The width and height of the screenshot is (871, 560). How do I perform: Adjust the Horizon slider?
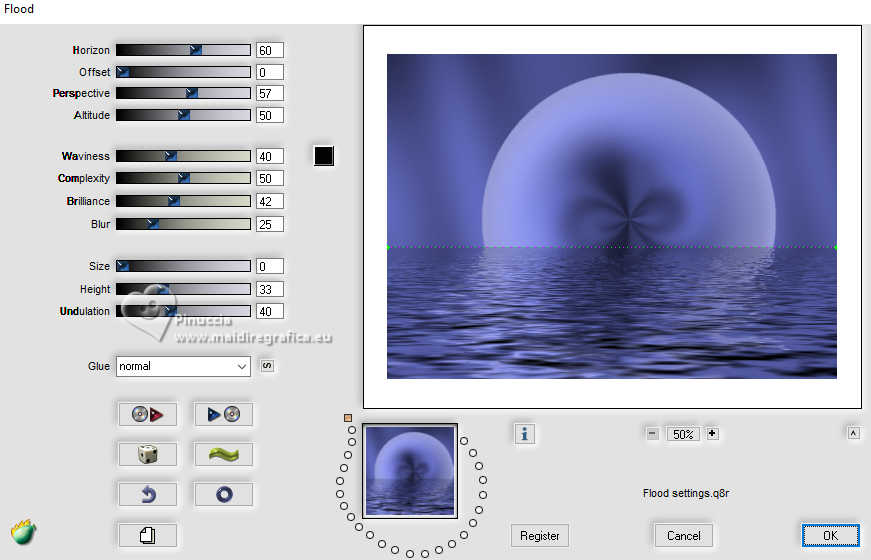[x=183, y=50]
